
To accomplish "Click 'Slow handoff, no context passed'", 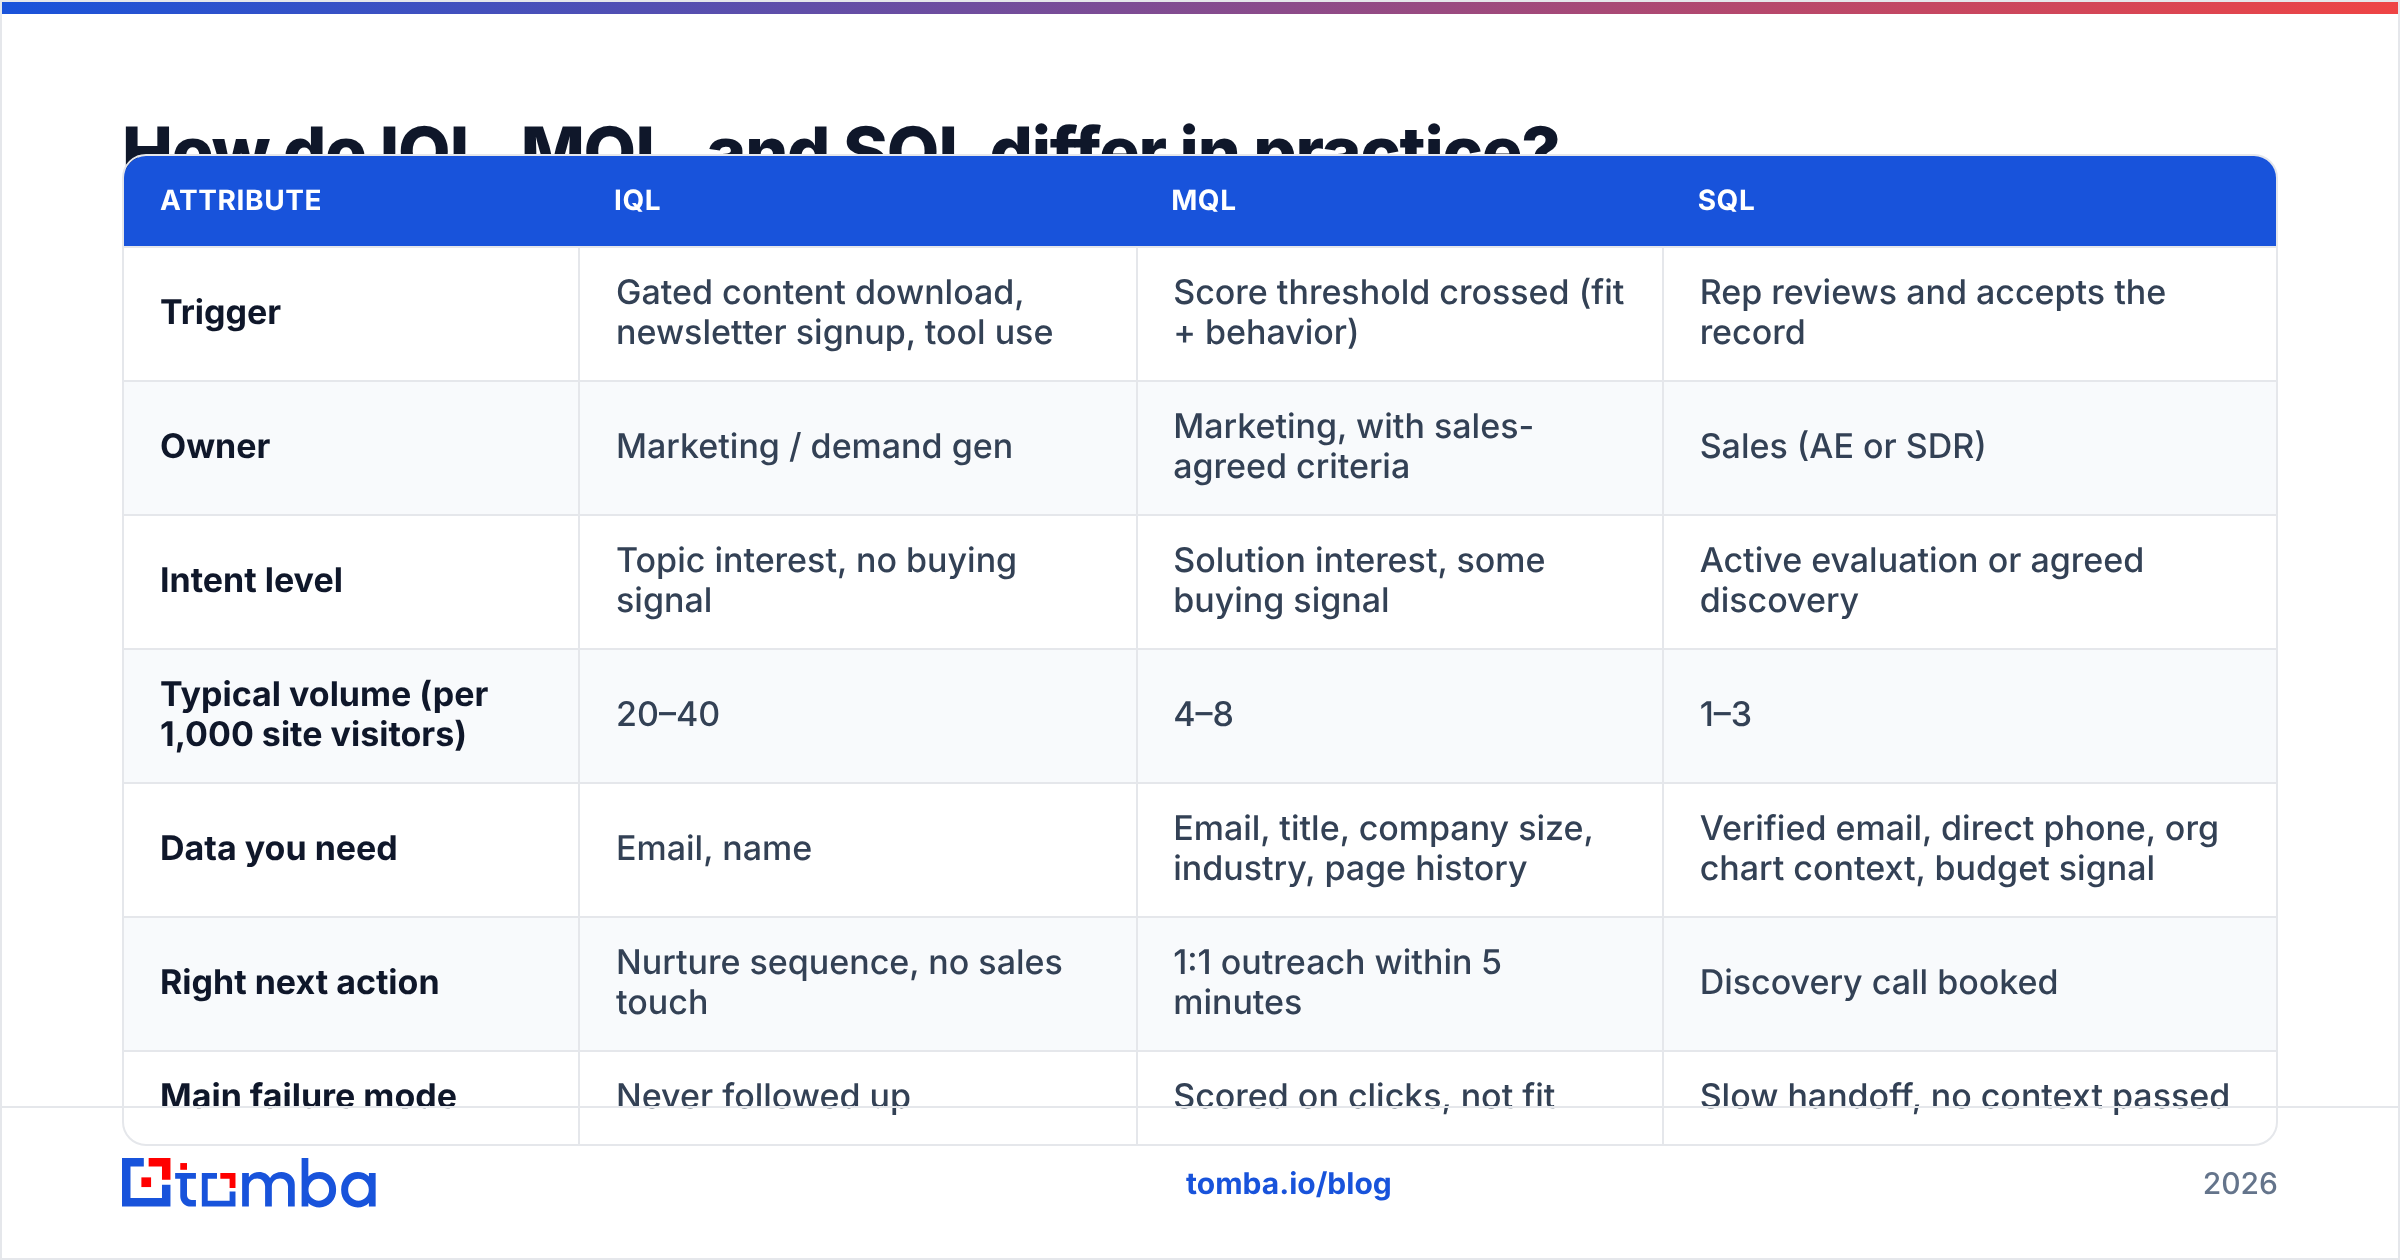I will pos(1964,1096).
